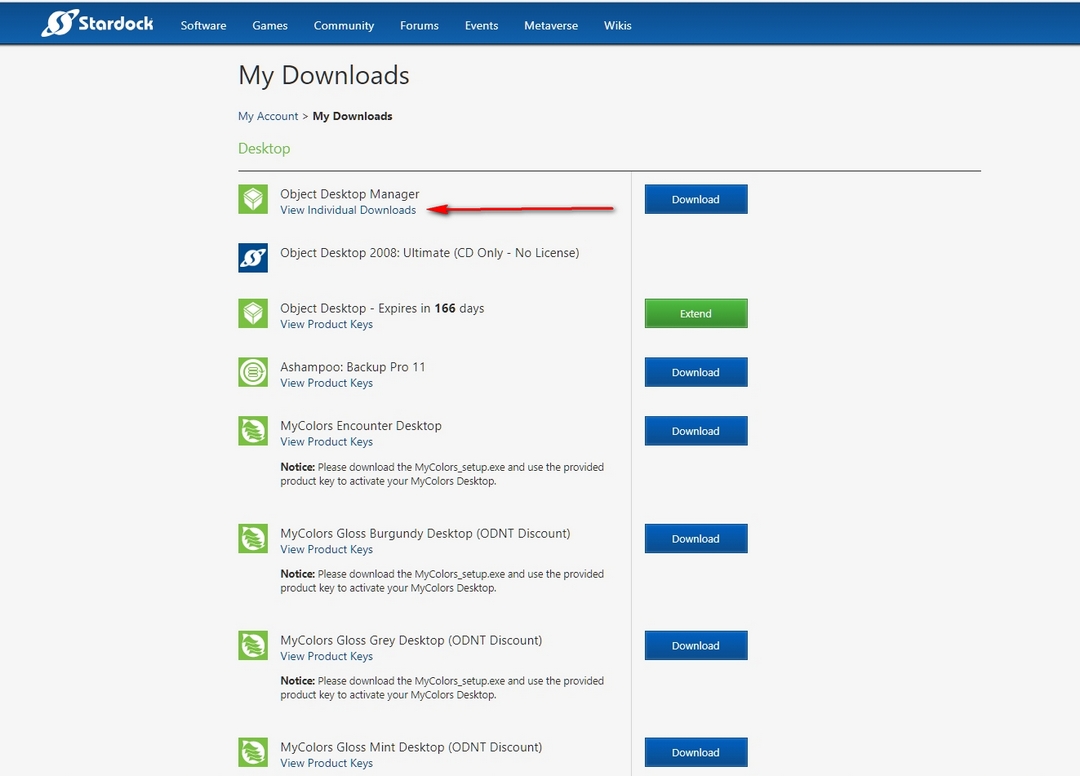1080x776 pixels.
Task: Extend the Object Desktop subscription
Action: [695, 314]
